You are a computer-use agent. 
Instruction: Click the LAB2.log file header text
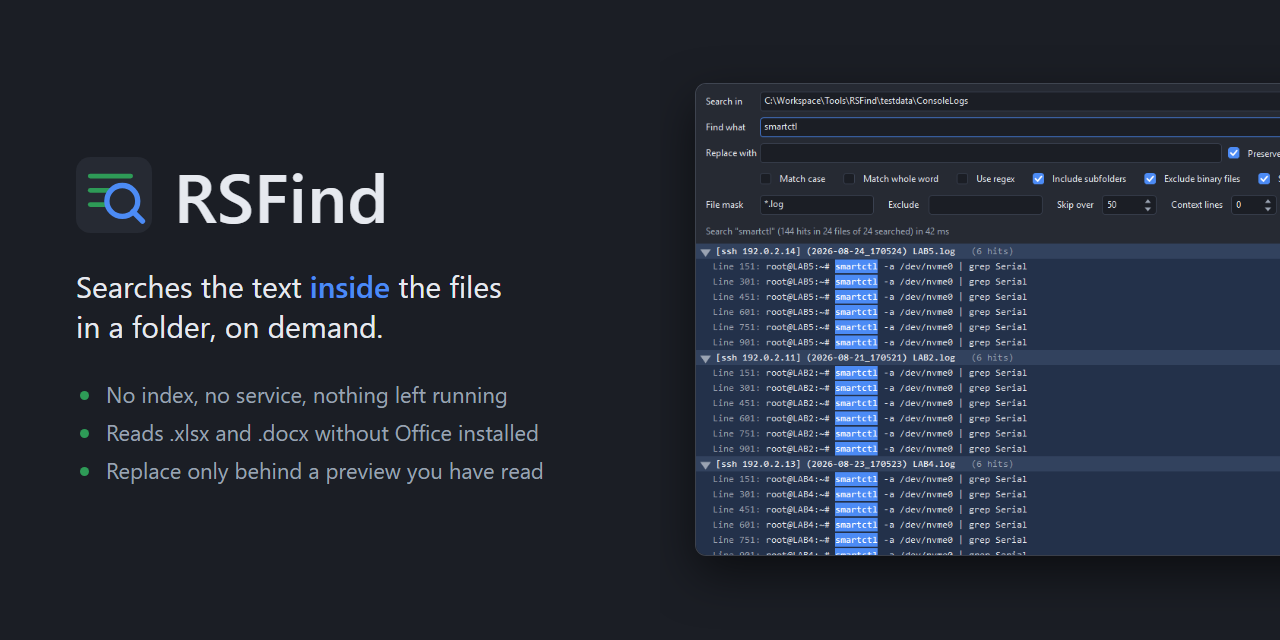[x=835, y=358]
